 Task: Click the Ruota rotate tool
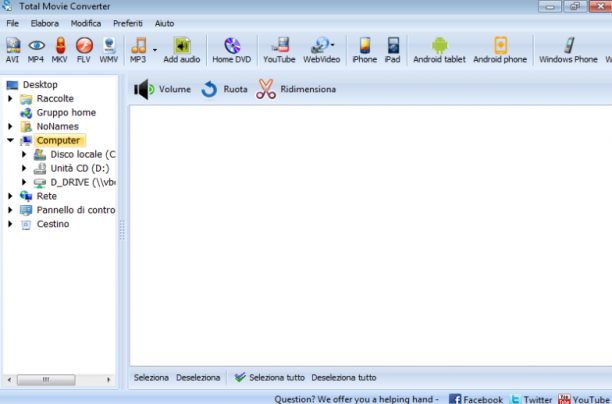[x=224, y=89]
